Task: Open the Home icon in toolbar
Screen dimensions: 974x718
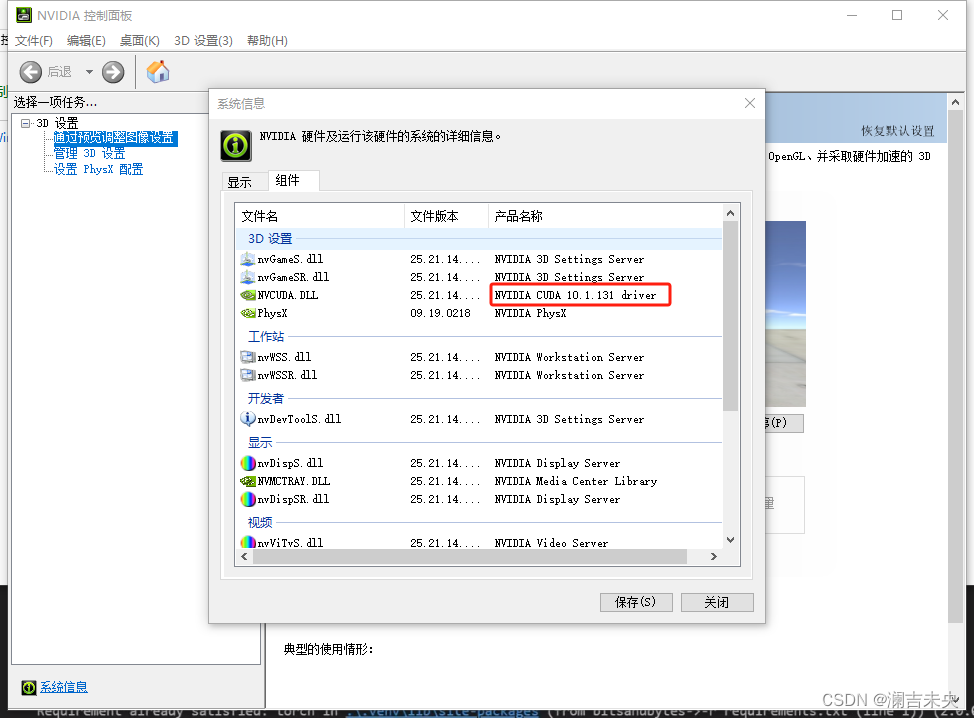Action: pos(158,71)
